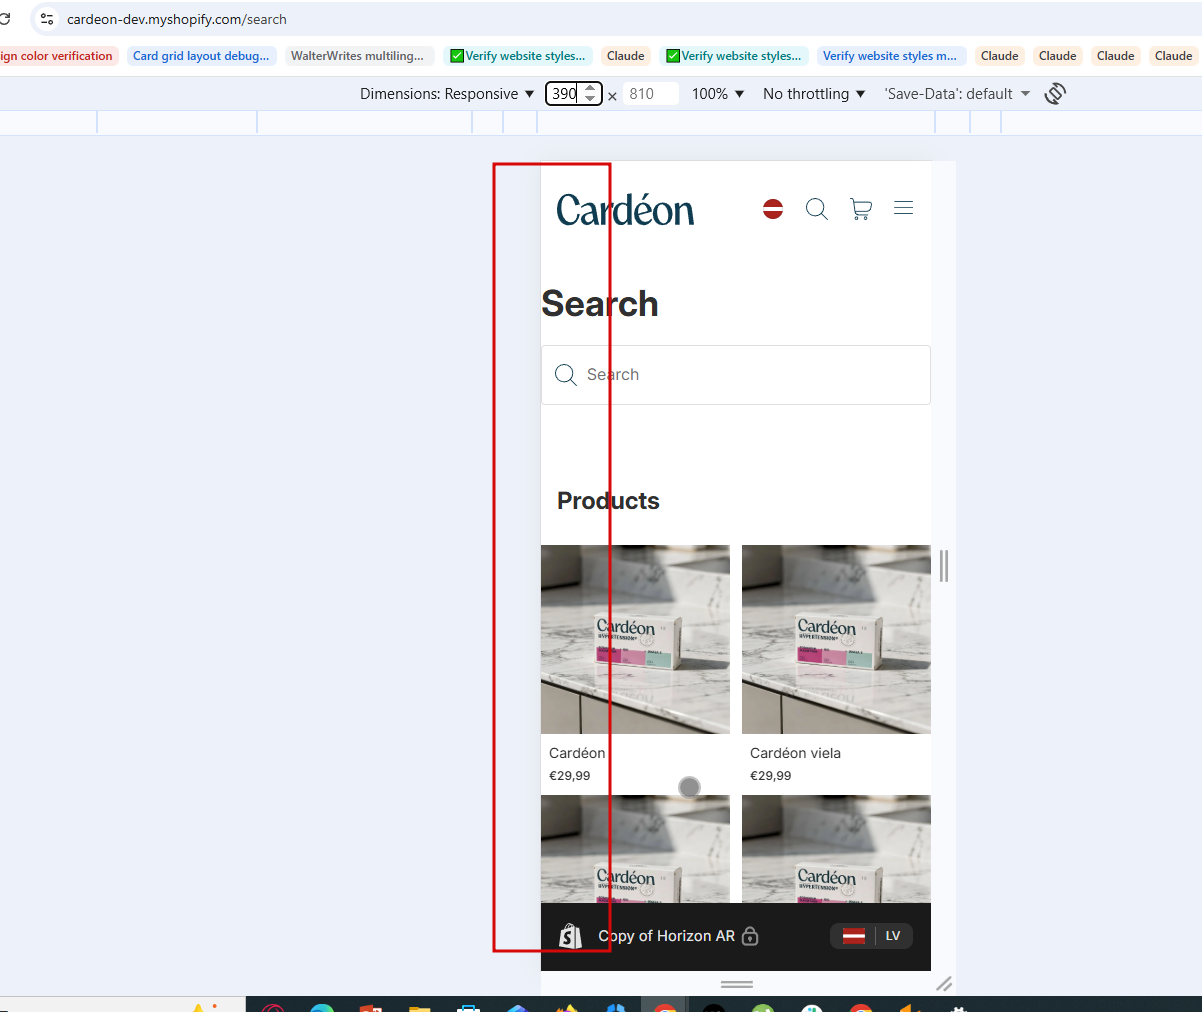Click magnifier icon inside search field
The image size is (1202, 1012).
[x=566, y=375]
